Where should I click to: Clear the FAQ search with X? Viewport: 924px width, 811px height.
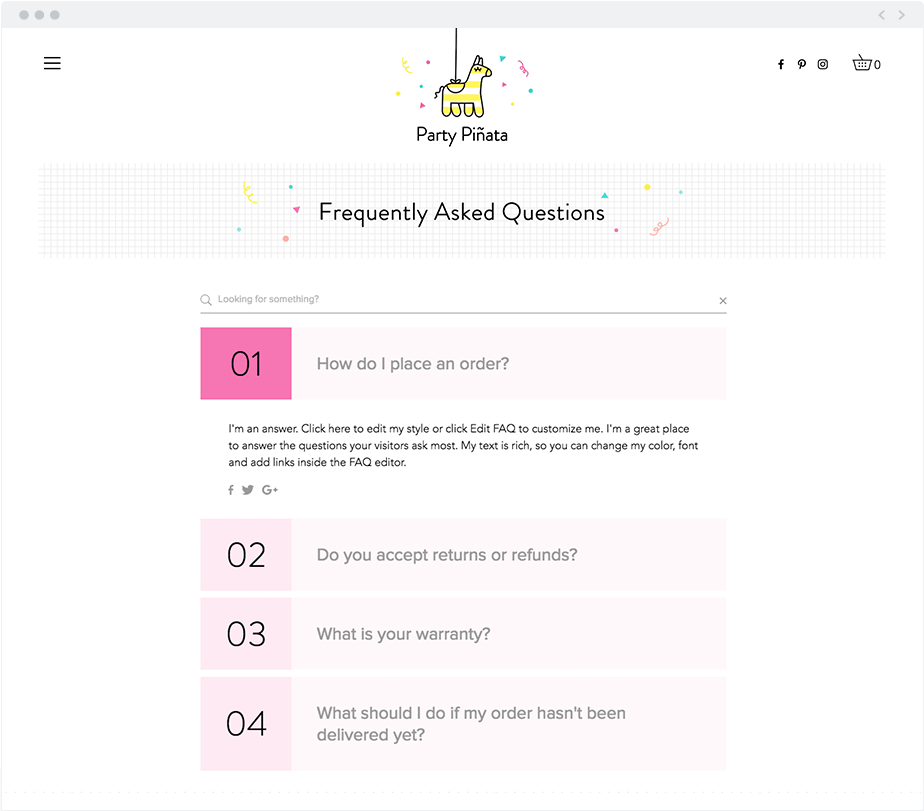click(x=723, y=300)
